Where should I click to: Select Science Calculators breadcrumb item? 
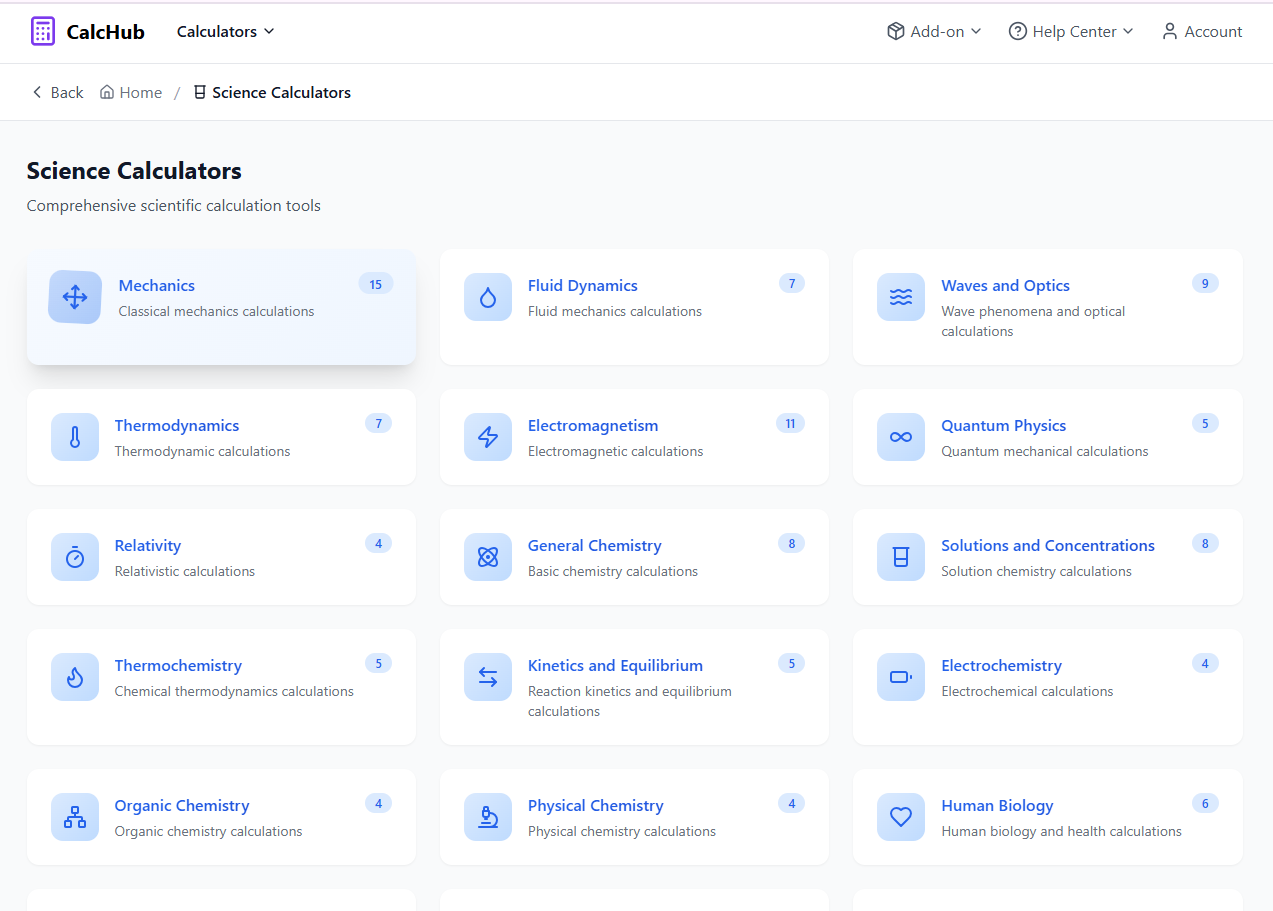point(272,92)
